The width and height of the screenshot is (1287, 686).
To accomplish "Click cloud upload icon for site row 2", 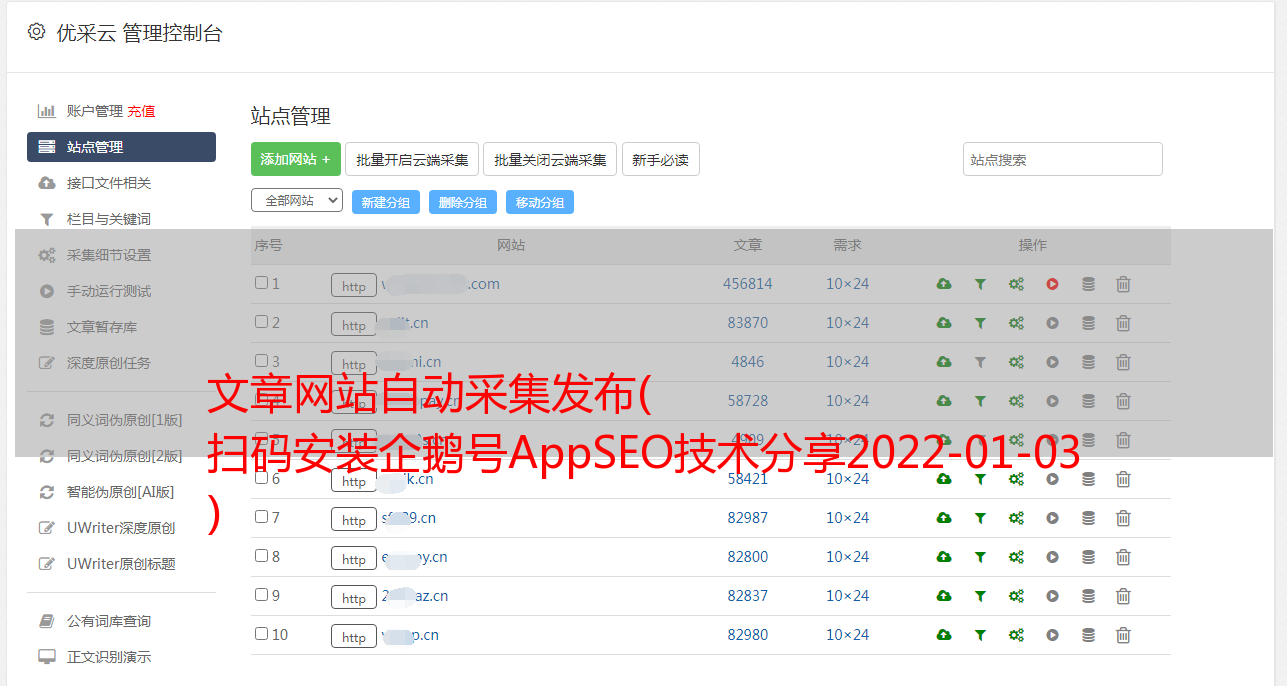I will 944,323.
